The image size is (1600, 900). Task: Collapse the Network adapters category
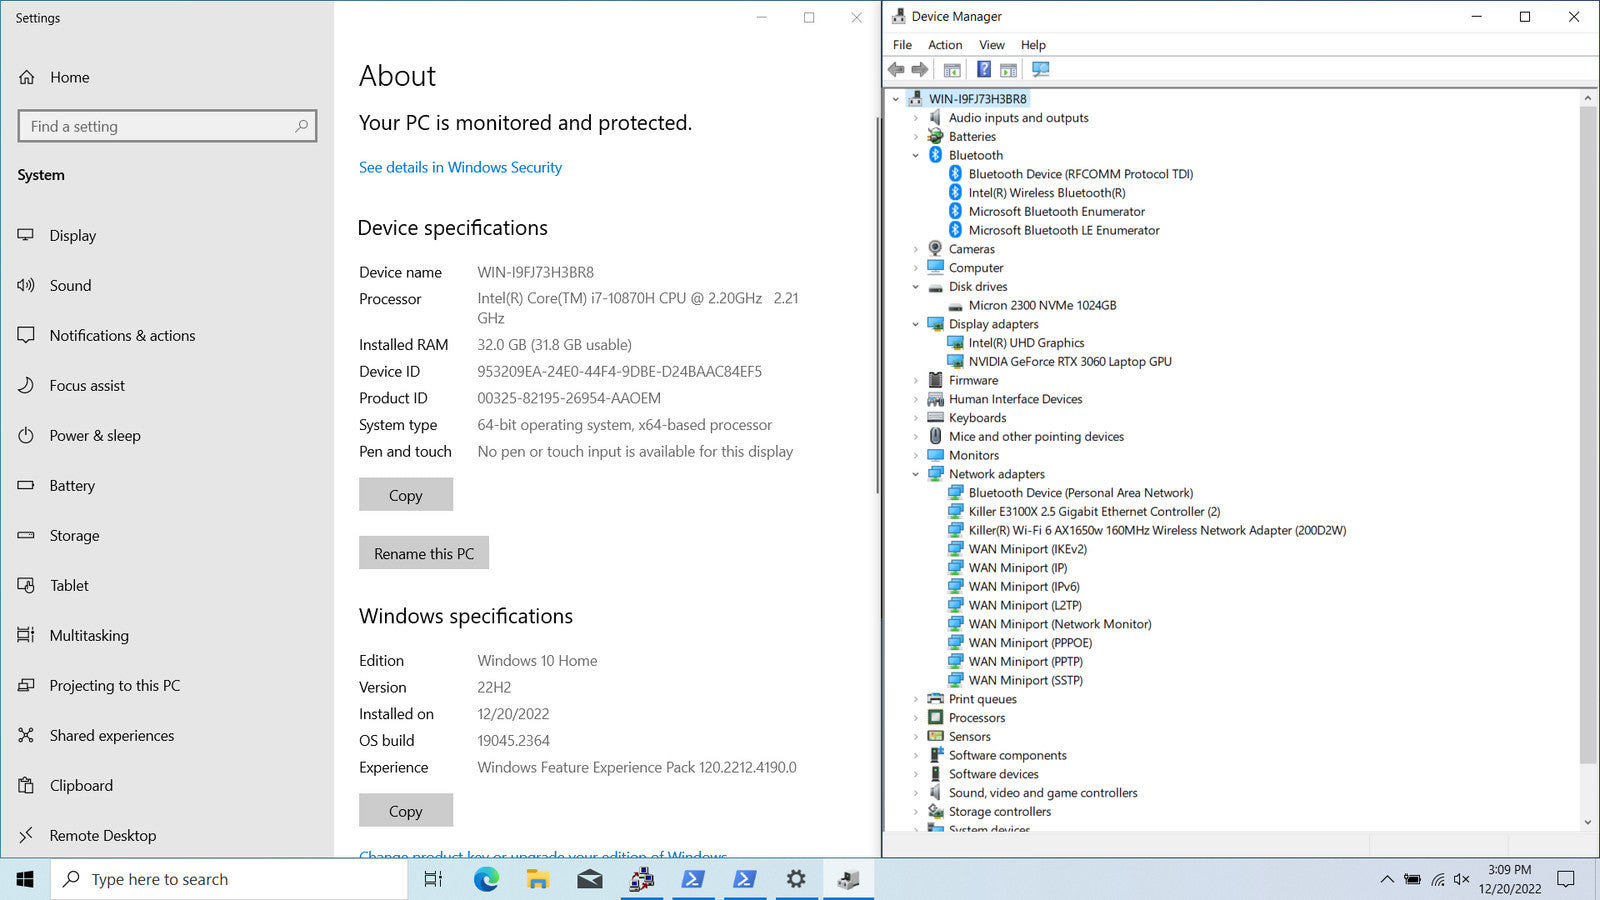(x=915, y=474)
